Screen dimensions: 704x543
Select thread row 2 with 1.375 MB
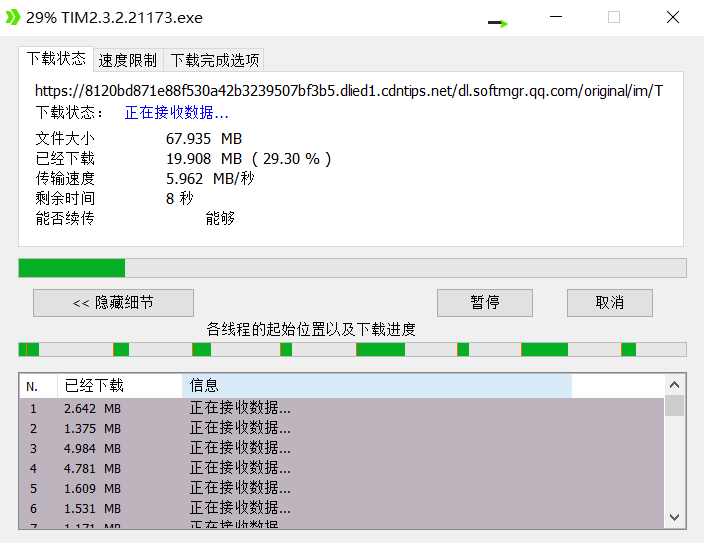pos(341,428)
